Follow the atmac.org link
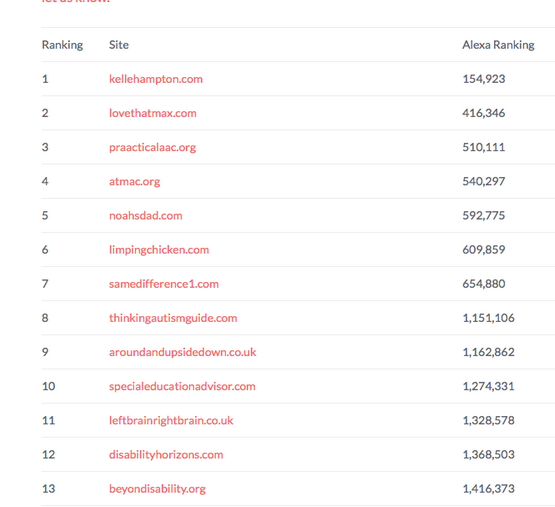This screenshot has height=507, width=555. [x=135, y=181]
